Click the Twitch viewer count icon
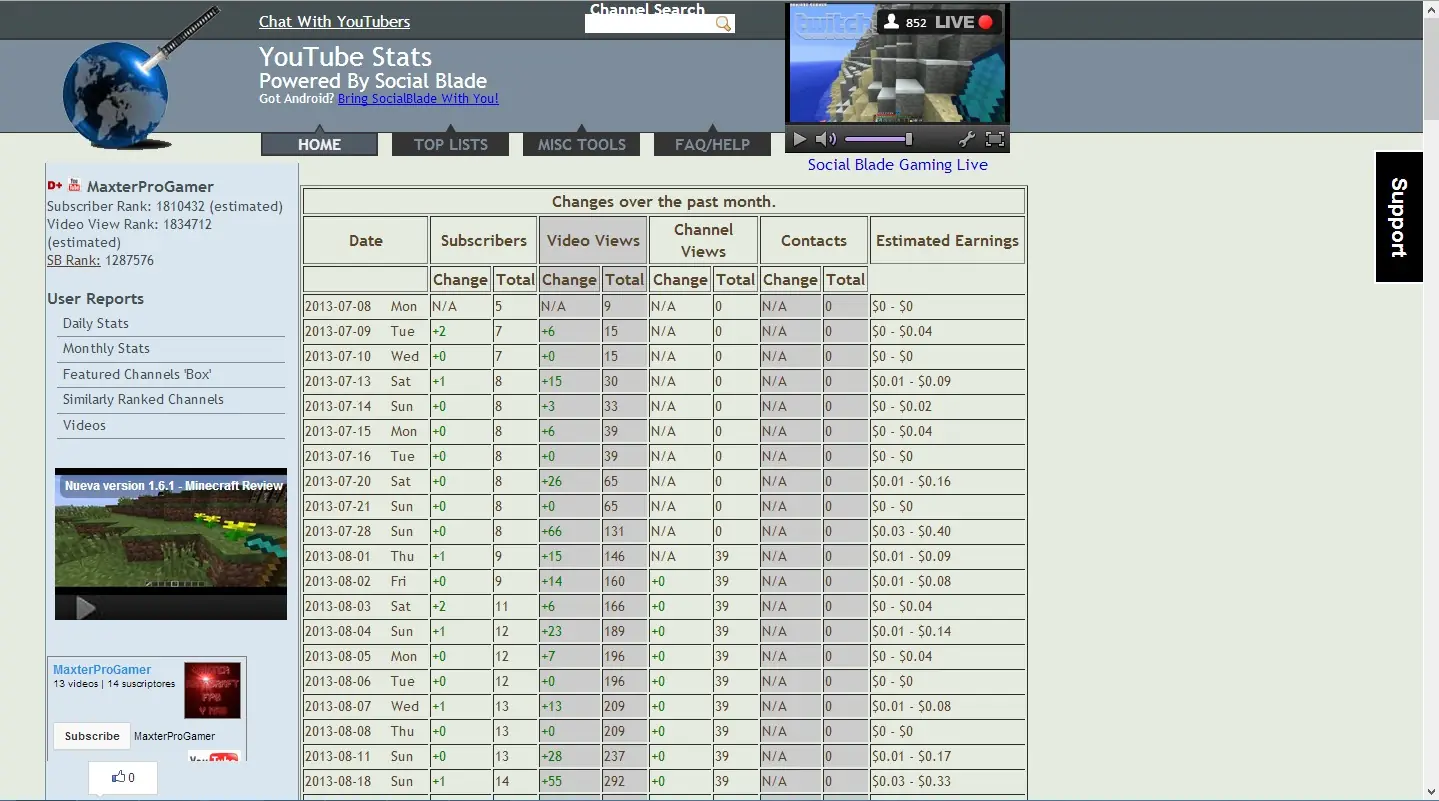This screenshot has height=801, width=1439. [x=892, y=22]
